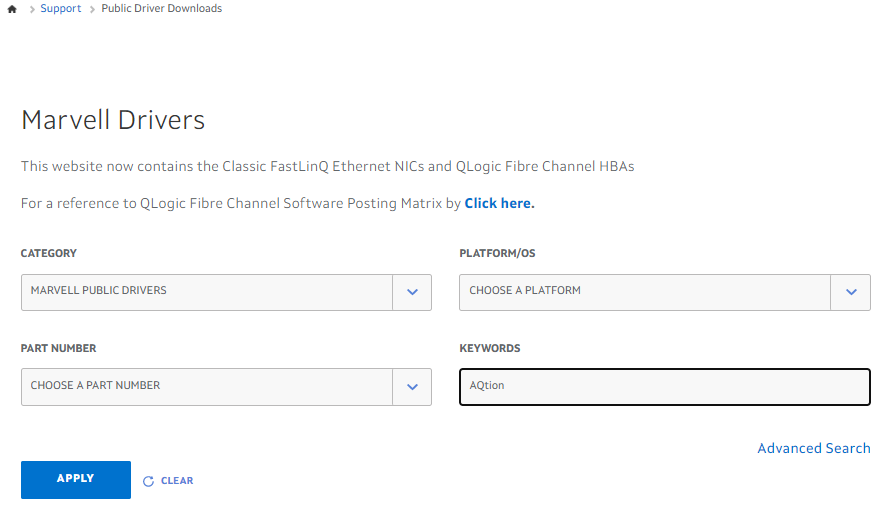Select Public Driver Downloads breadcrumb text
The image size is (893, 528).
(x=162, y=9)
